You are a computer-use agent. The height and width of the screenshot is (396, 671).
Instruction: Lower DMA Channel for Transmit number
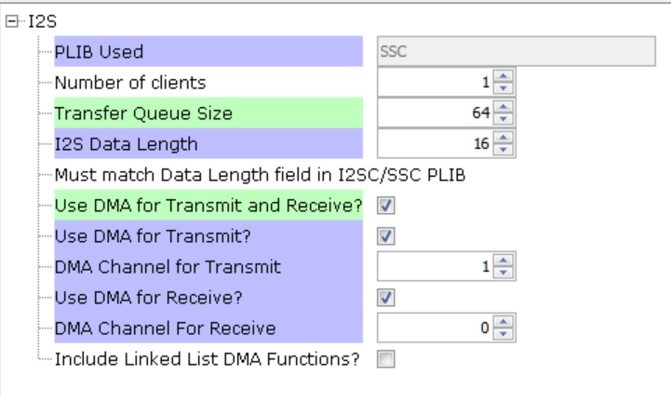coord(503,273)
